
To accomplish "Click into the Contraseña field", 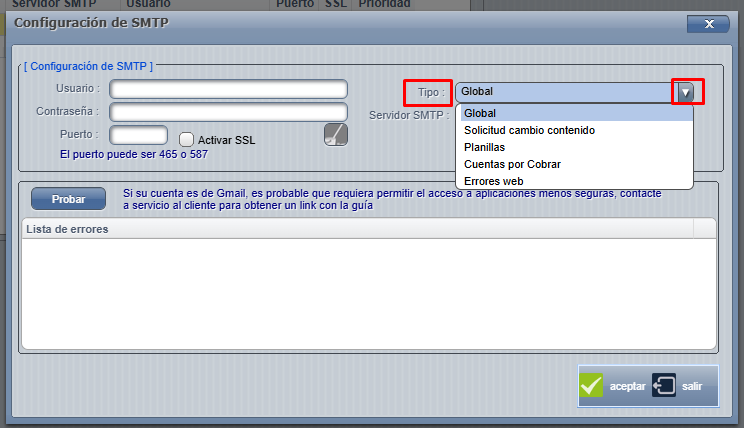I will pyautogui.click(x=228, y=111).
